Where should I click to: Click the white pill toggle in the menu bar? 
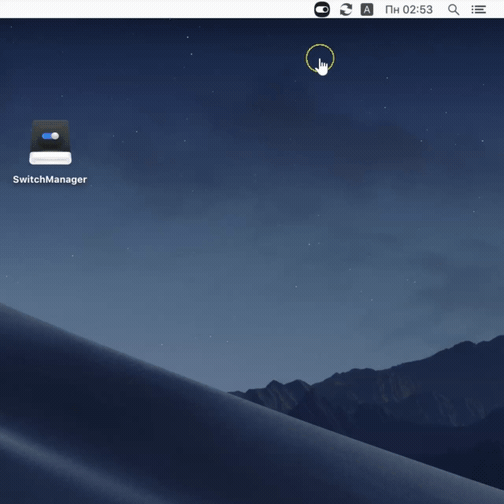[322, 10]
